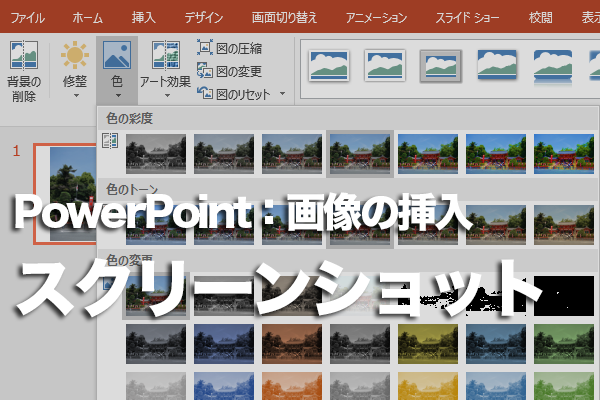Choose the highlighted 100% saturation thumbnail

(x=360, y=154)
